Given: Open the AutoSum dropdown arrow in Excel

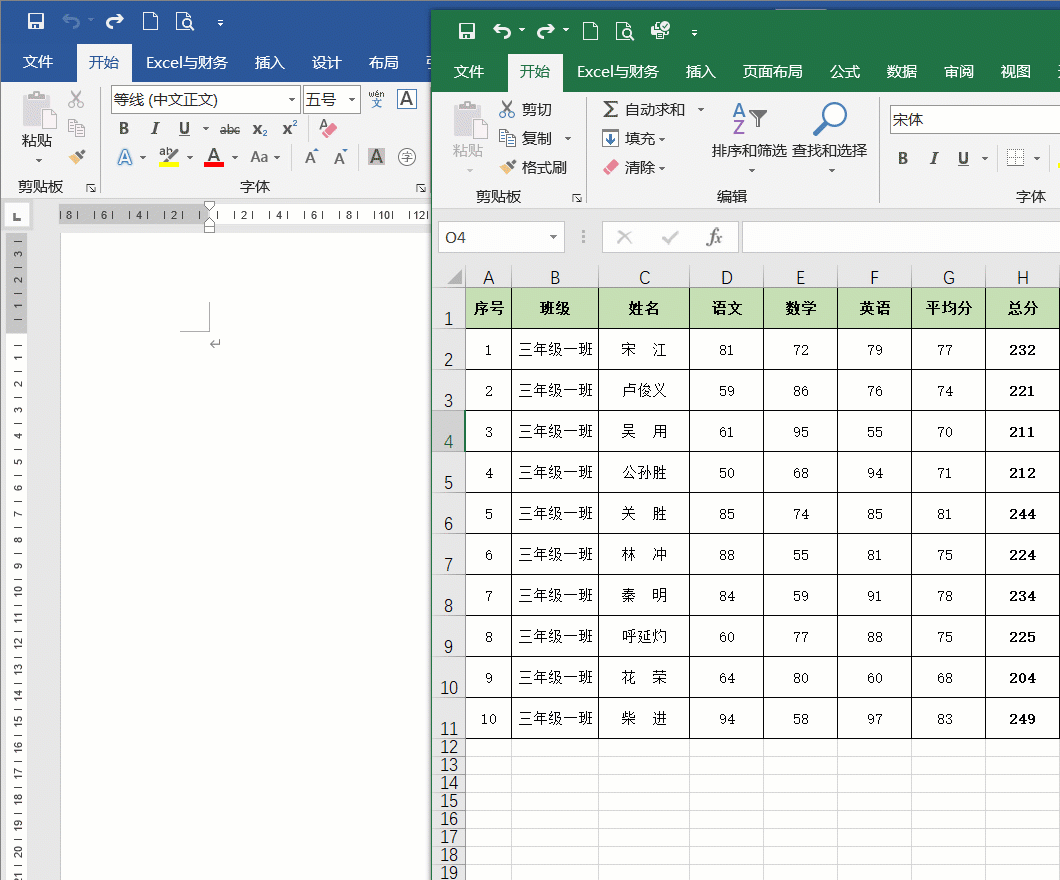Looking at the screenshot, I should point(701,110).
